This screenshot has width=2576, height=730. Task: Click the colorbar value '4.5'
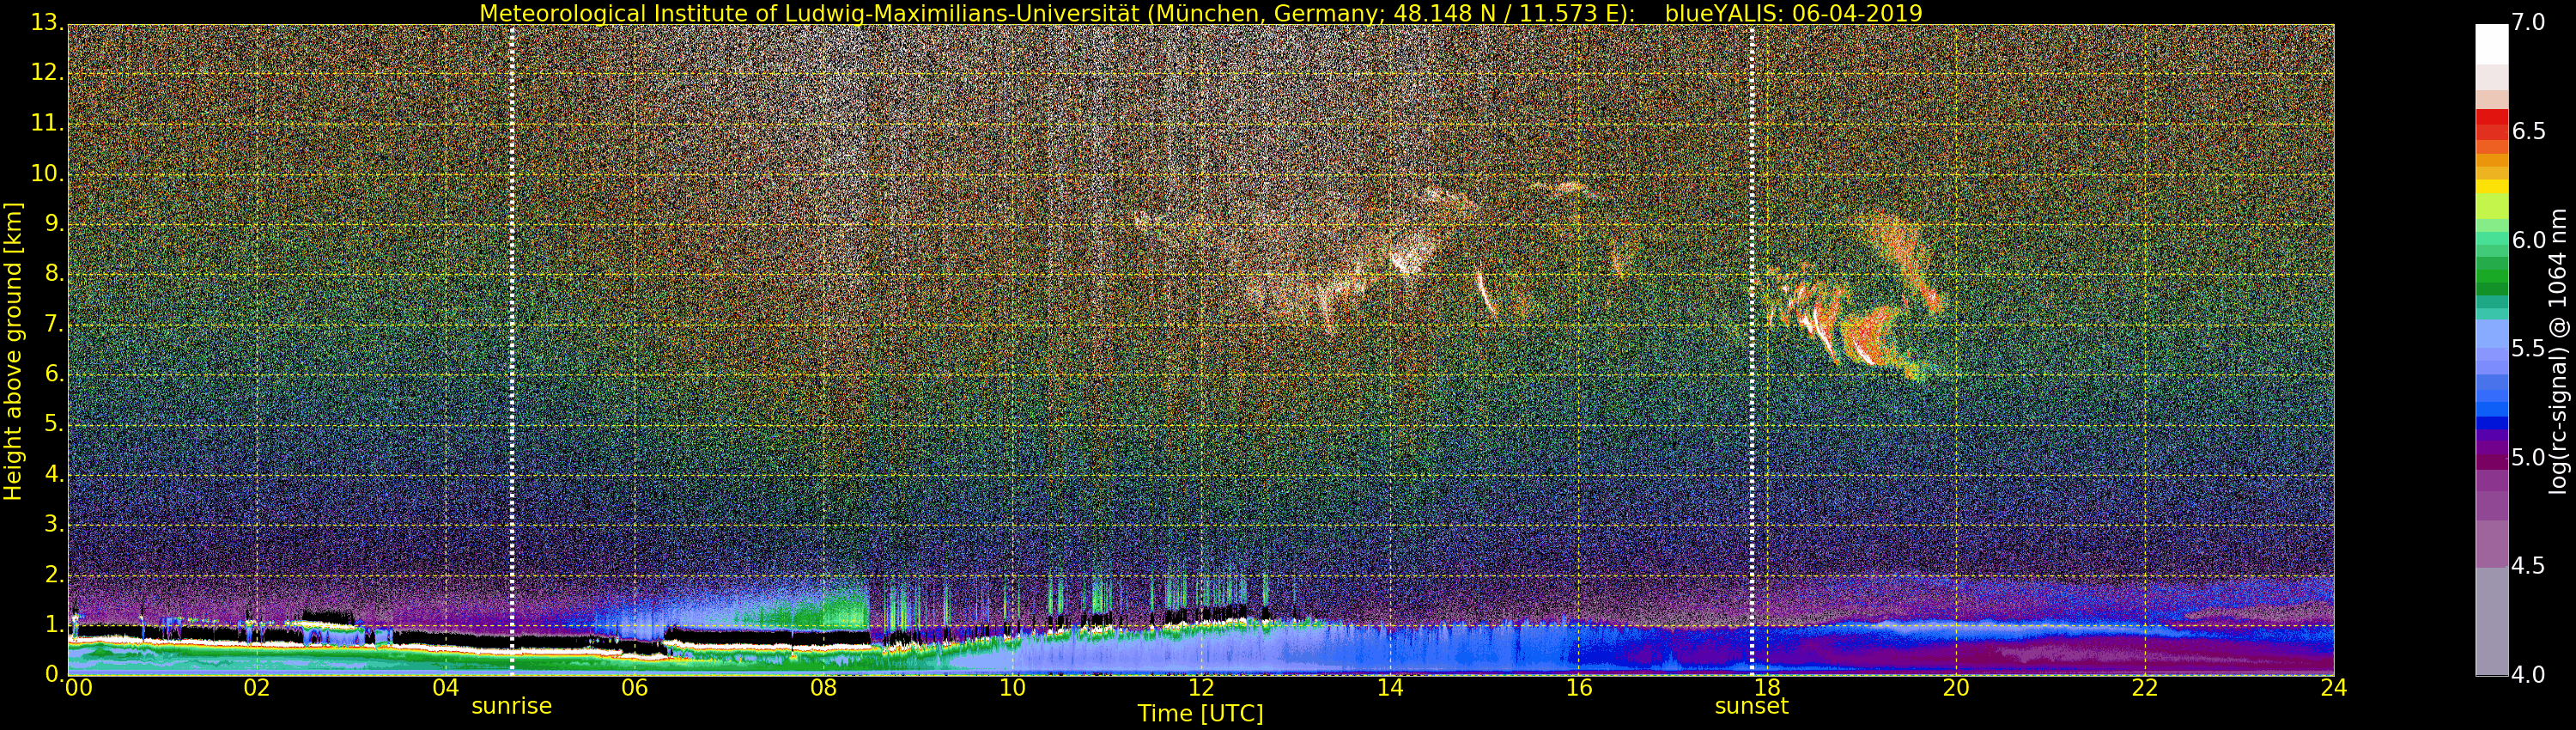(x=2528, y=566)
